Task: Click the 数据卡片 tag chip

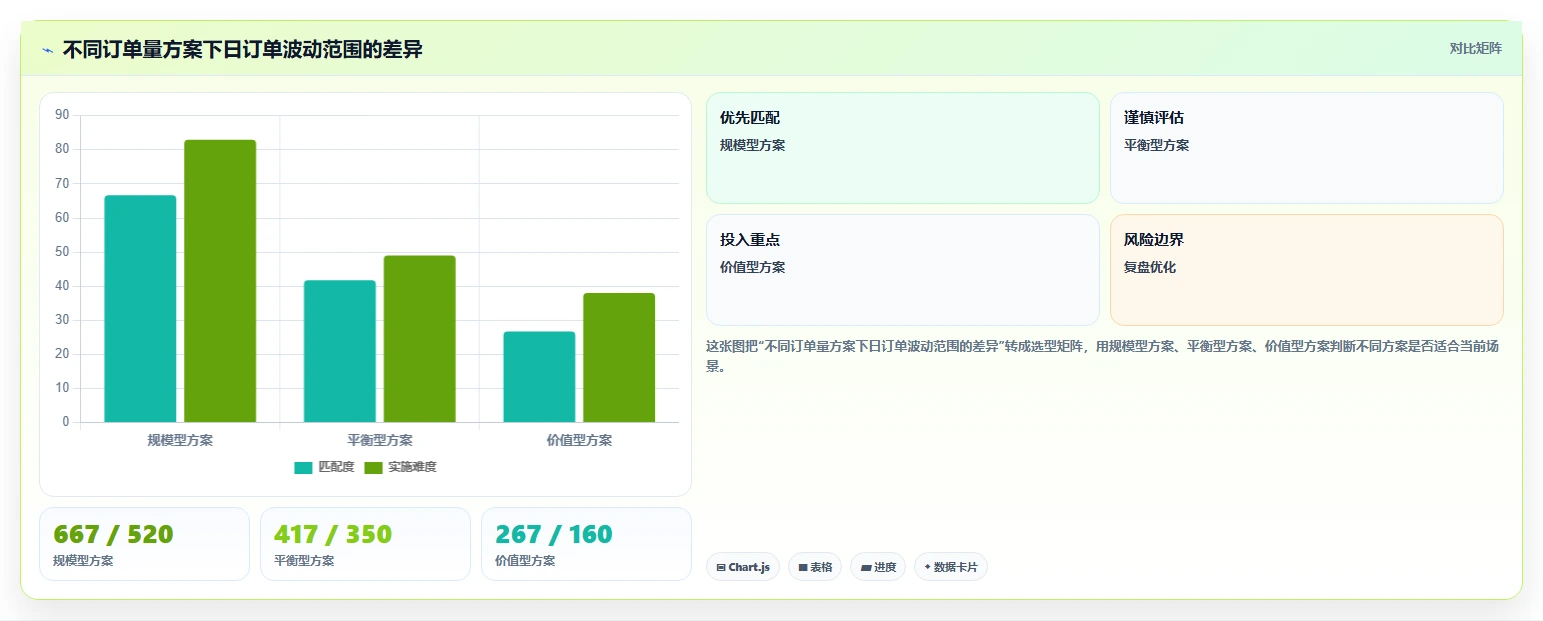Action: (951, 567)
